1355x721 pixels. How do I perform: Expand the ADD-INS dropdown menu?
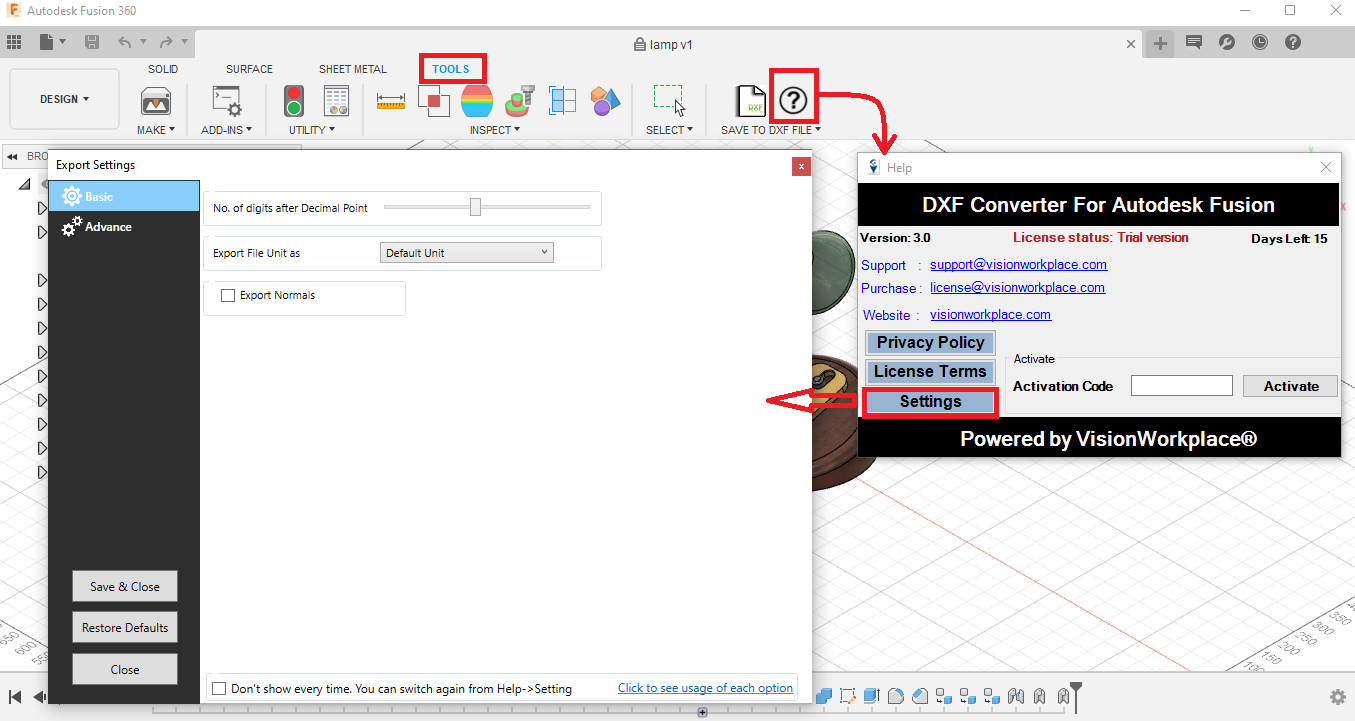(227, 130)
